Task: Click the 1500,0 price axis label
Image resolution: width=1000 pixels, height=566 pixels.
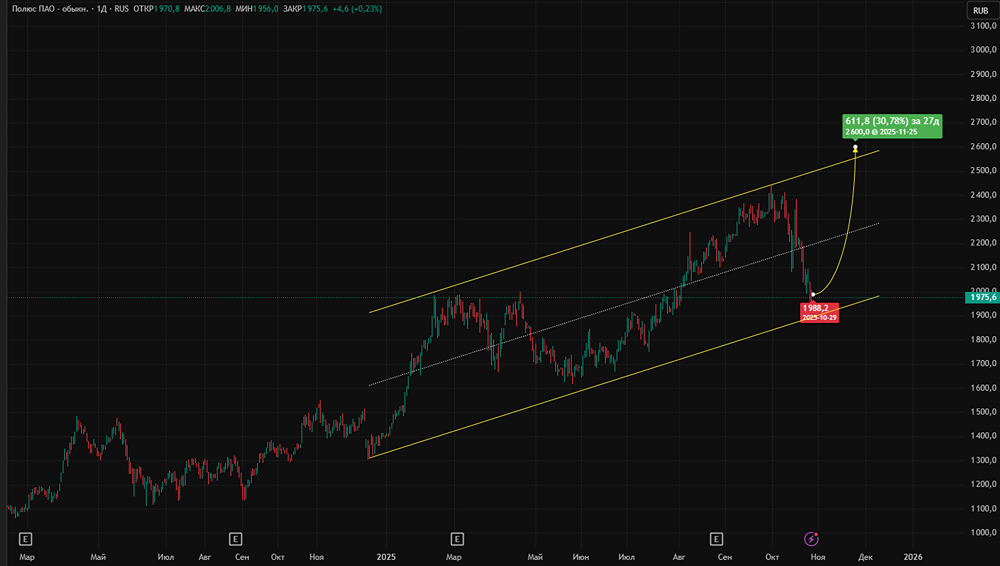Action: pyautogui.click(x=983, y=412)
